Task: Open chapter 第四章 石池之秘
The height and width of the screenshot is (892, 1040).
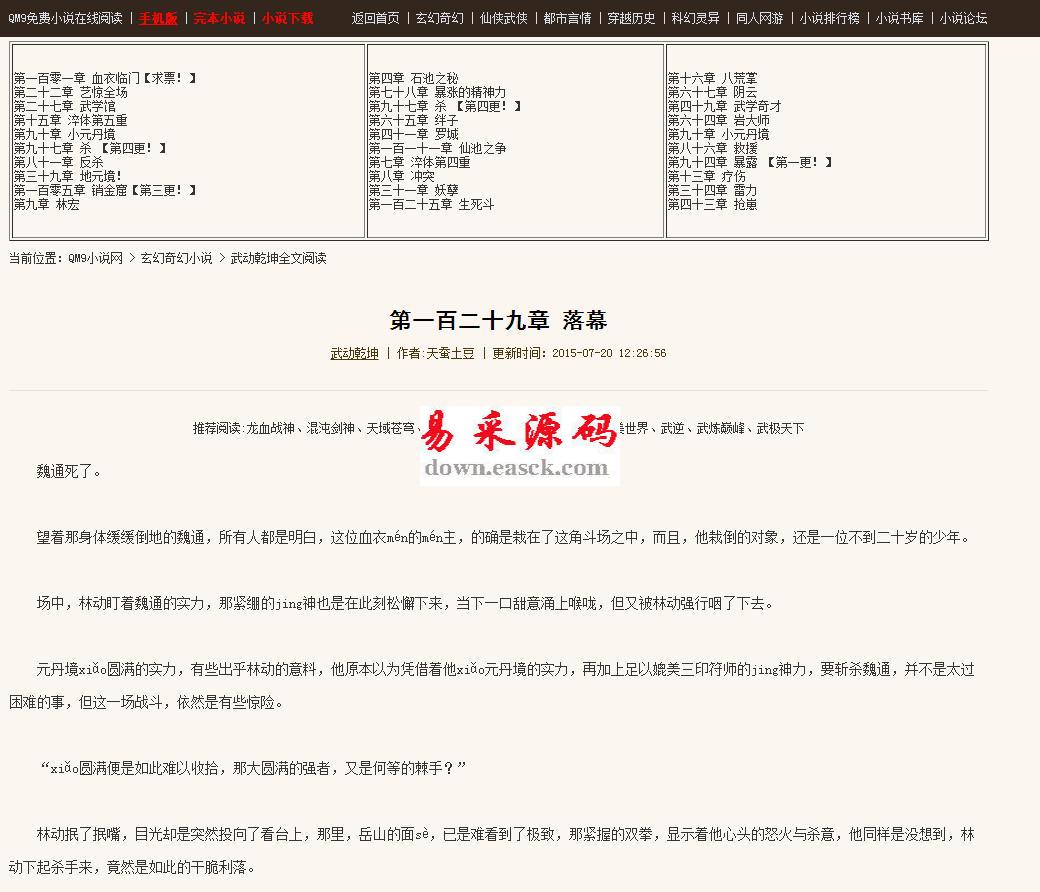Action: coord(413,78)
